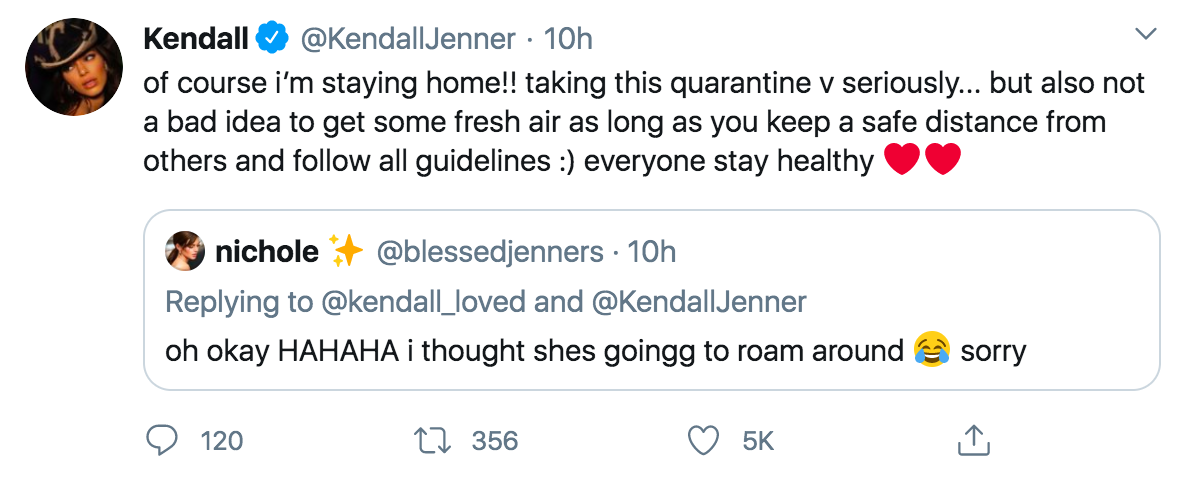This screenshot has height=477, width=1191.
Task: Open the @KendallJenner handle beside Kendall's name
Action: [409, 39]
